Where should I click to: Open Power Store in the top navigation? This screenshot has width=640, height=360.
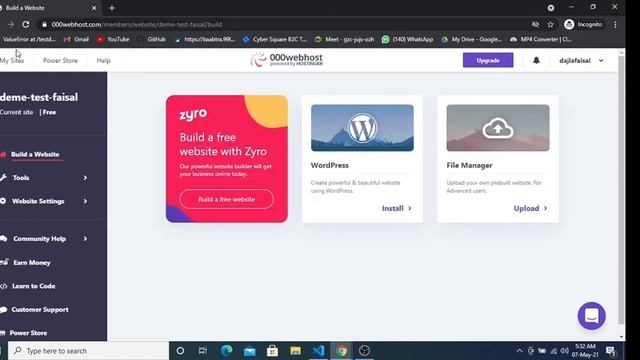(60, 60)
